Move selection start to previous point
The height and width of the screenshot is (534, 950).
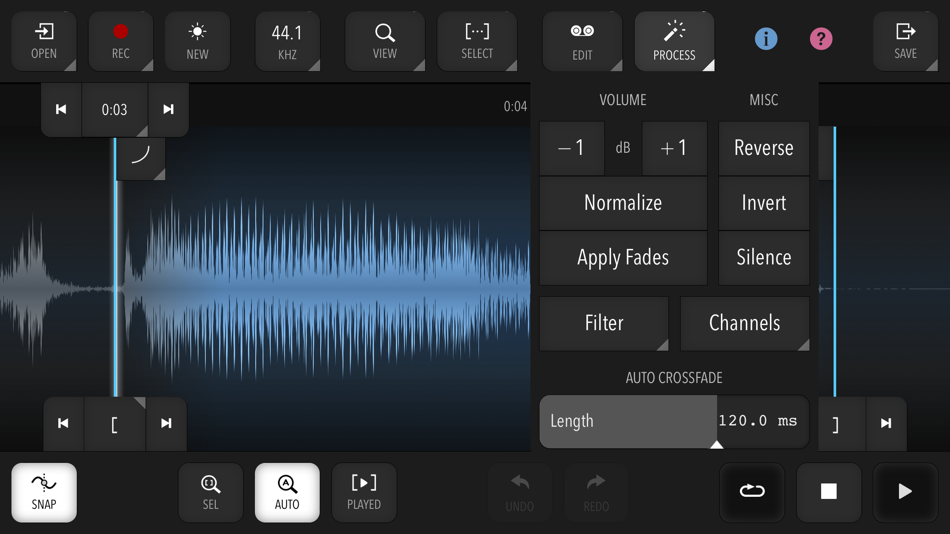[x=63, y=424]
